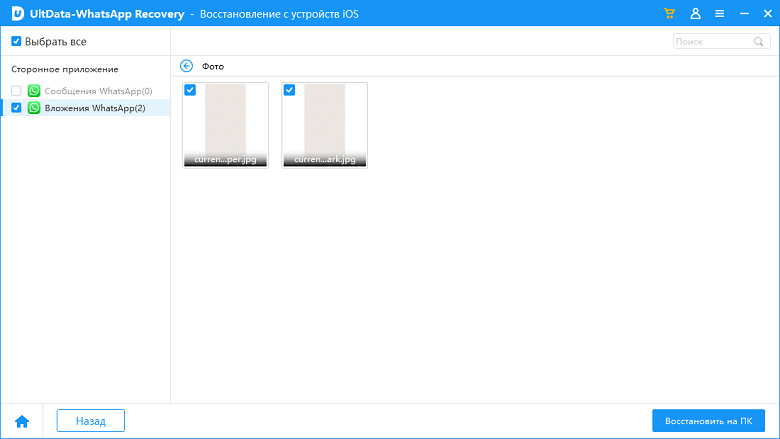780x439 pixels.
Task: Open the curren...ark.jpg thumbnail
Action: pos(325,120)
